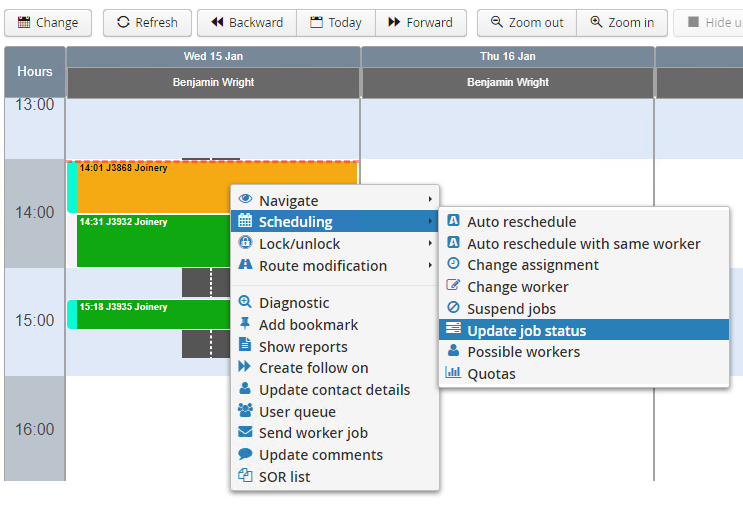This screenshot has width=743, height=509.
Task: Click the Quotas bar chart icon
Action: (x=453, y=374)
